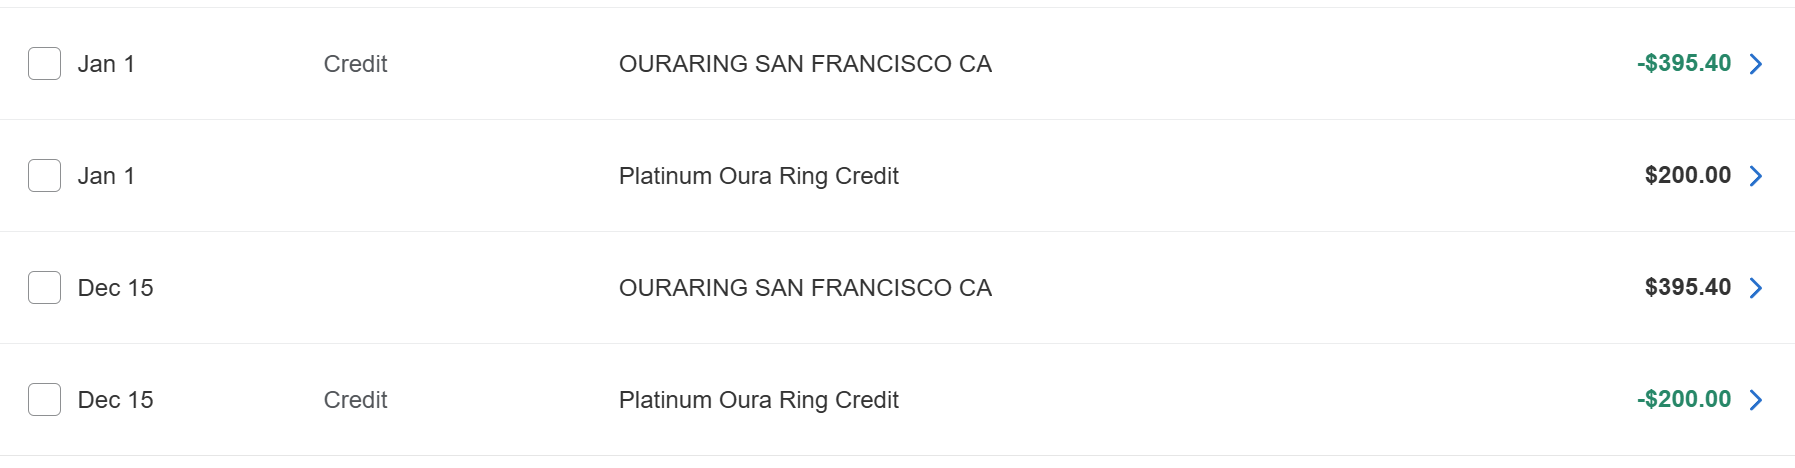The image size is (1795, 468).
Task: Expand the chevron beside the $395.40 charge
Action: click(1755, 288)
